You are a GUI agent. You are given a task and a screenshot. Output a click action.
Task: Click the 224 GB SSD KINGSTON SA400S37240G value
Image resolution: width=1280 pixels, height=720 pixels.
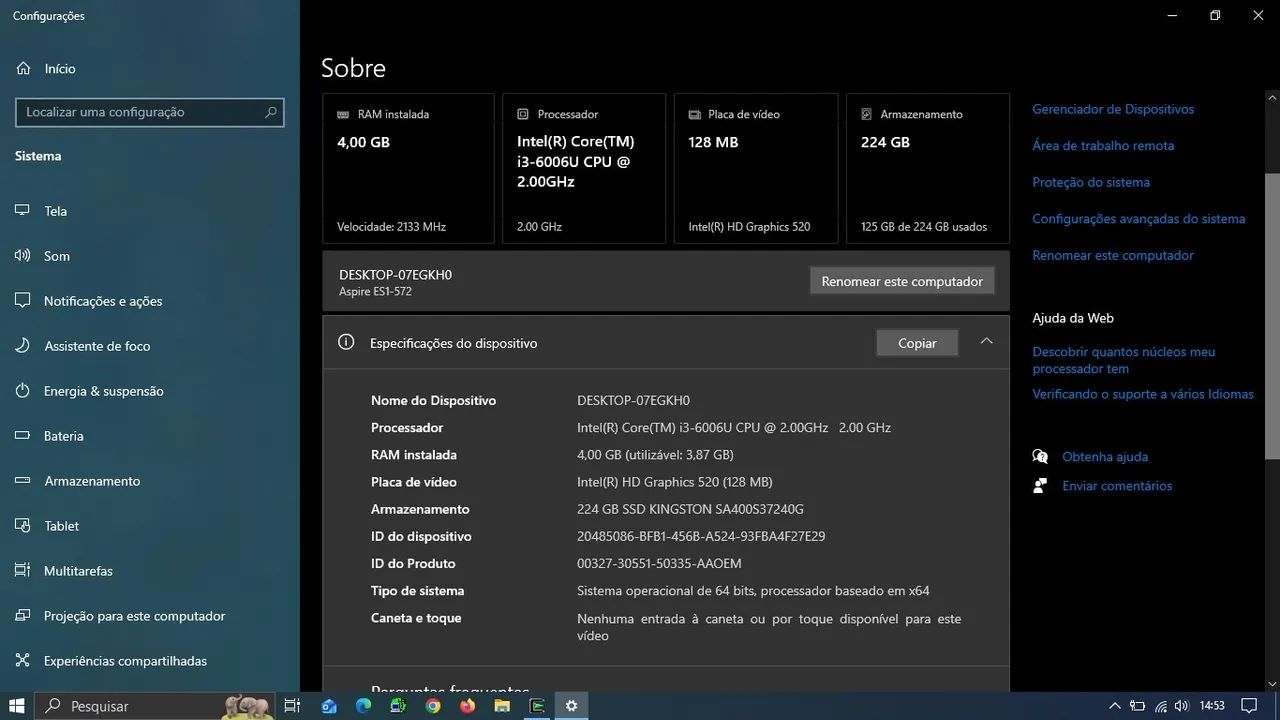tap(690, 509)
